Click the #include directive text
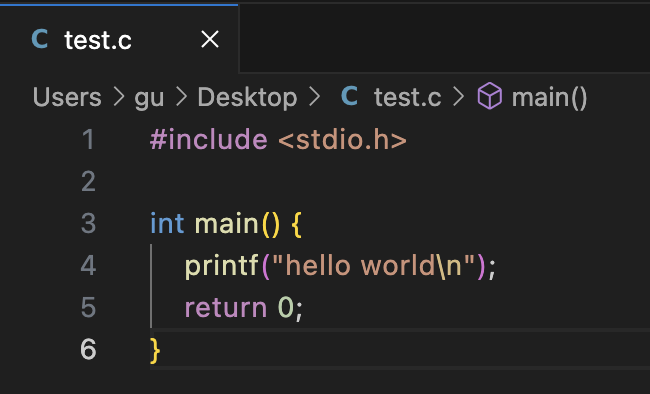650x394 pixels. 209,139
